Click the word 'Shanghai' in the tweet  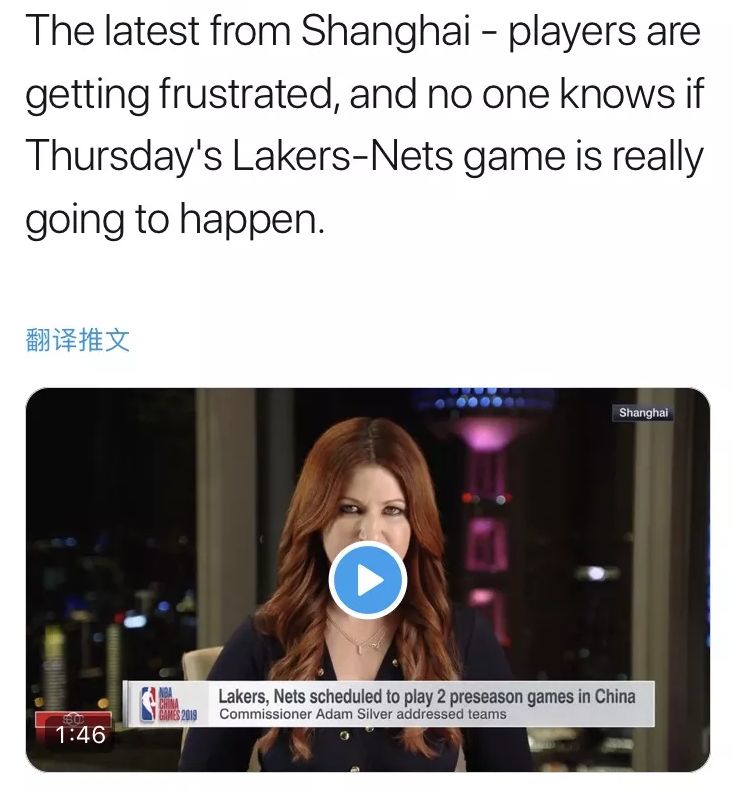click(x=385, y=30)
